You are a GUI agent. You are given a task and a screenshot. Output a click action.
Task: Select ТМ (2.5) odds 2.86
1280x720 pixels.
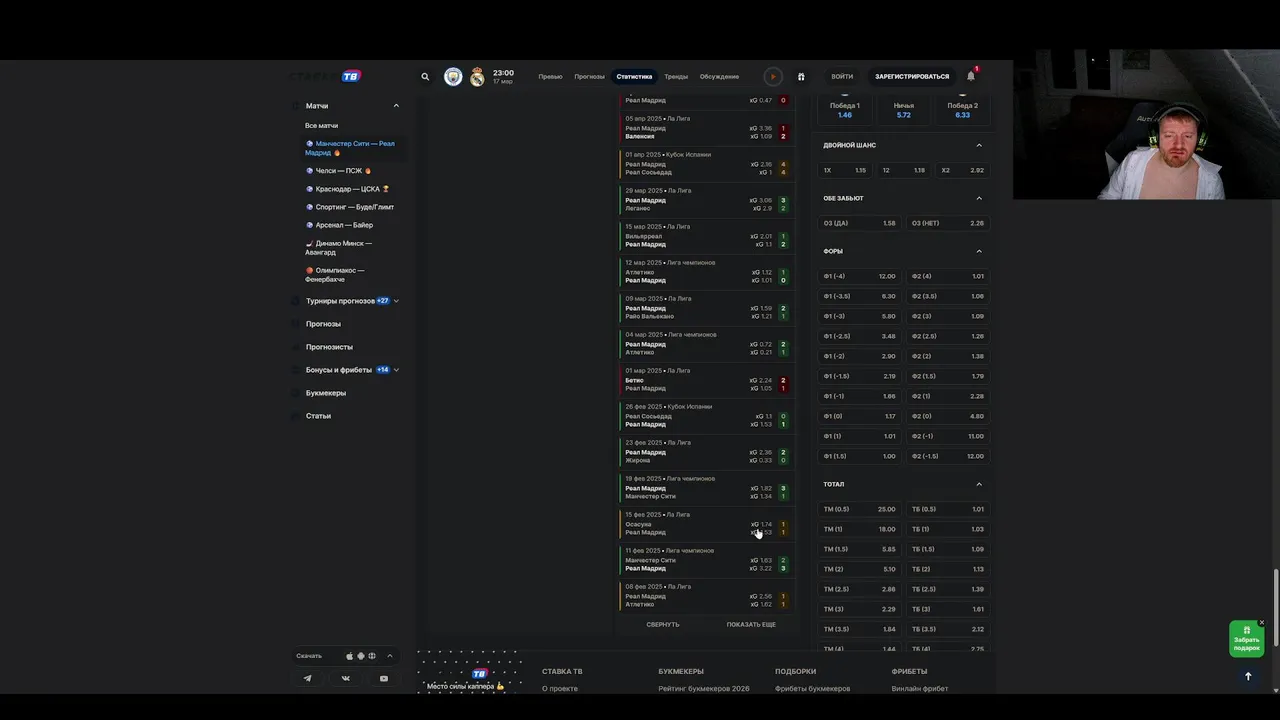[x=860, y=589]
